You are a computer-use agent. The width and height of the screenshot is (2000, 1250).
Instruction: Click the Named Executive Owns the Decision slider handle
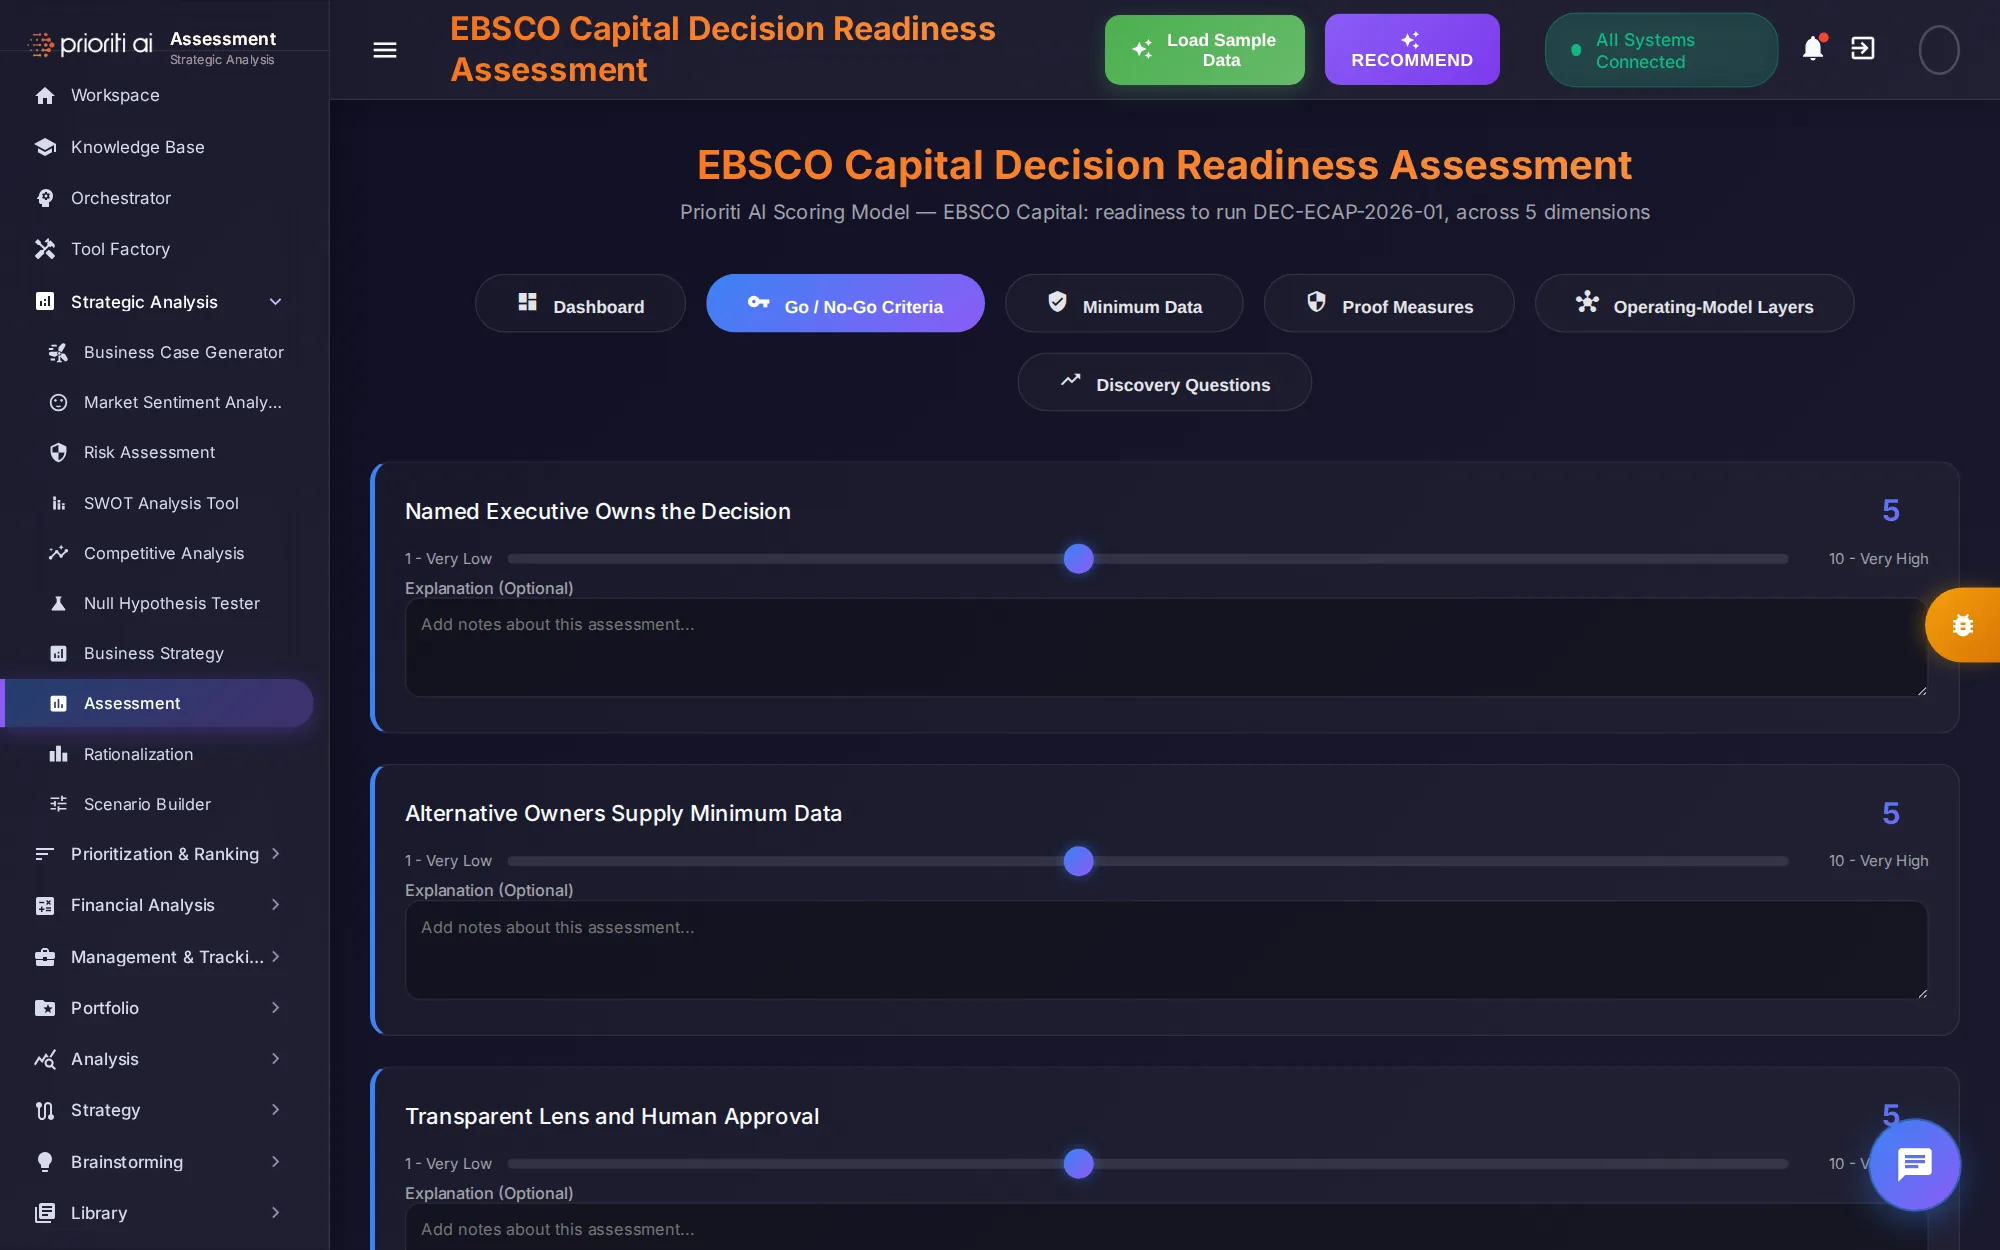[1078, 559]
